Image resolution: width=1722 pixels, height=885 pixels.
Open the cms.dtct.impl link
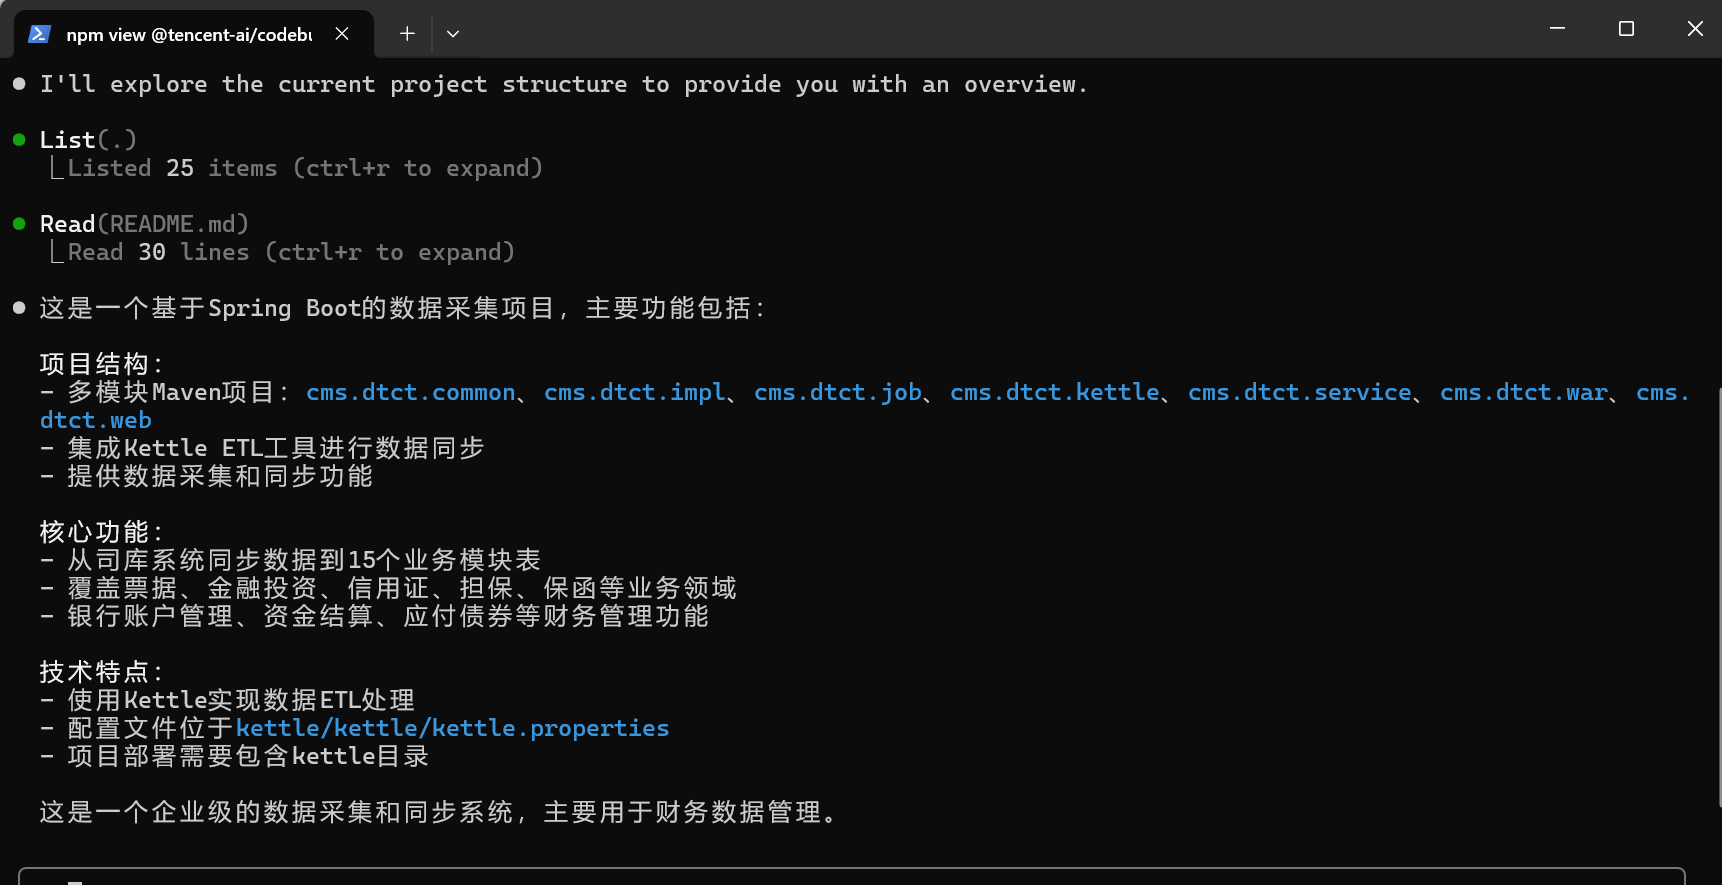(634, 392)
